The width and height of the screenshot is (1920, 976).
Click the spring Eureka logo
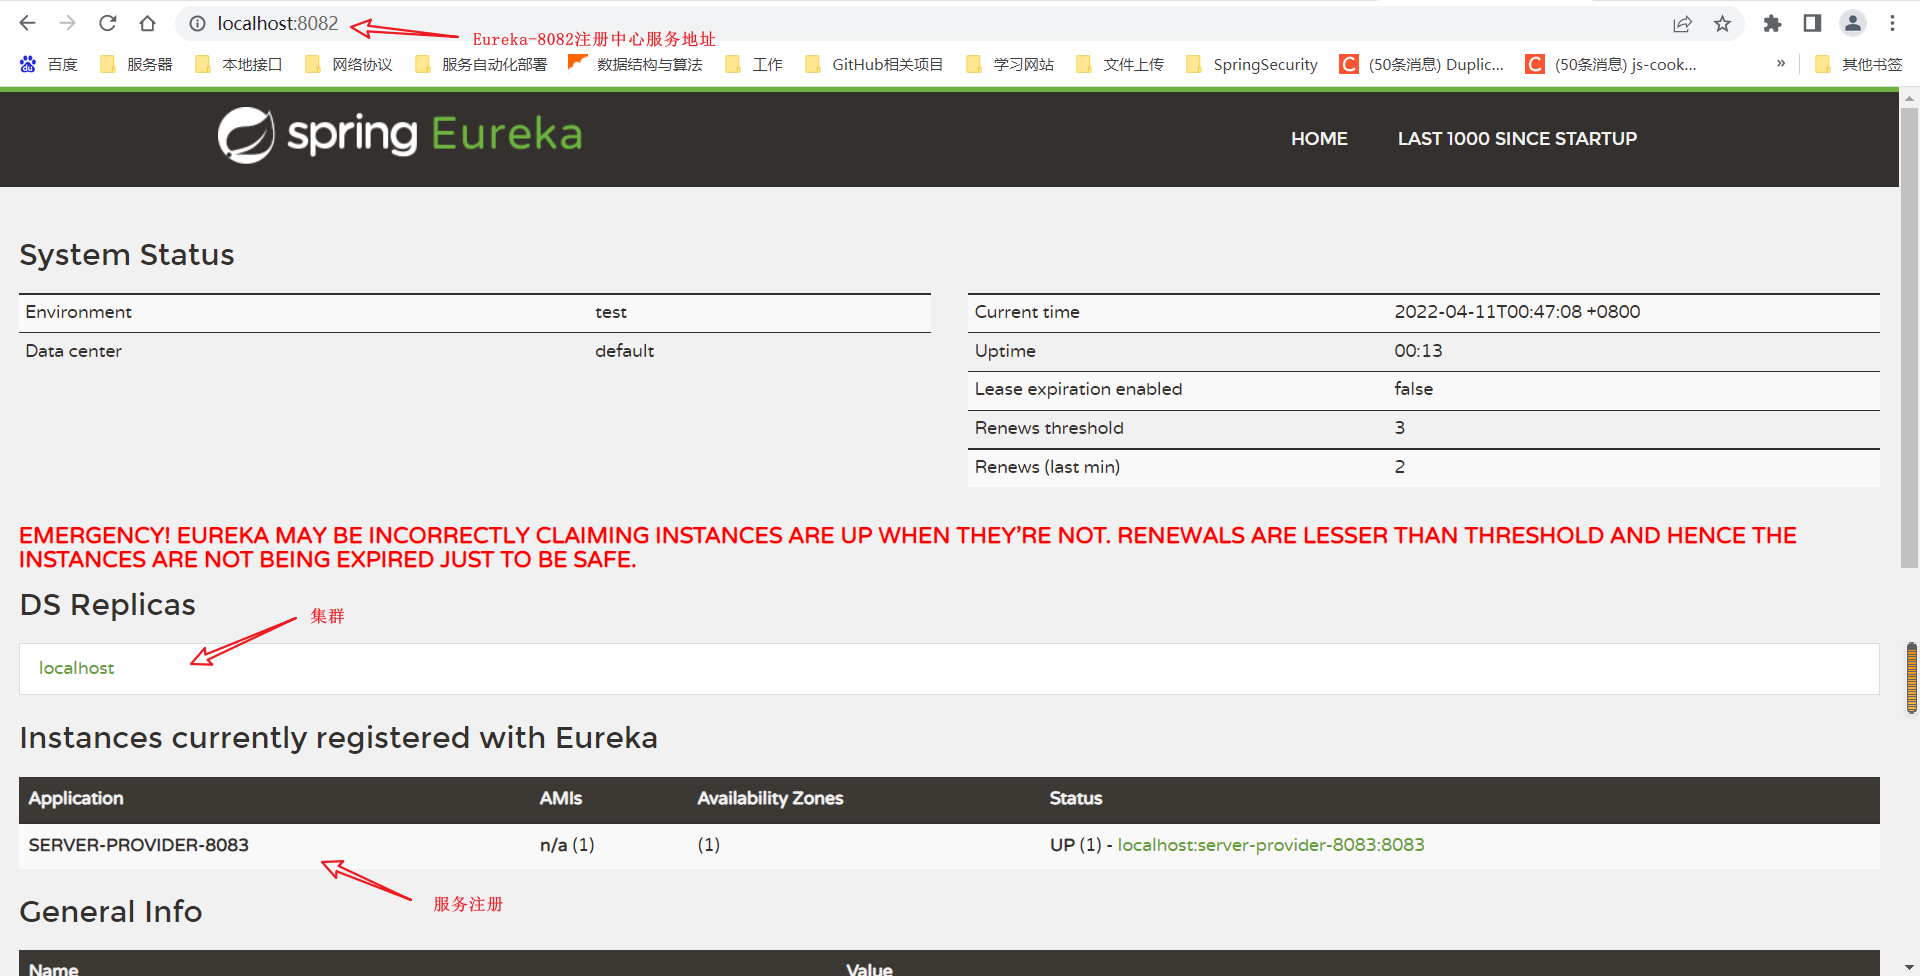tap(400, 135)
